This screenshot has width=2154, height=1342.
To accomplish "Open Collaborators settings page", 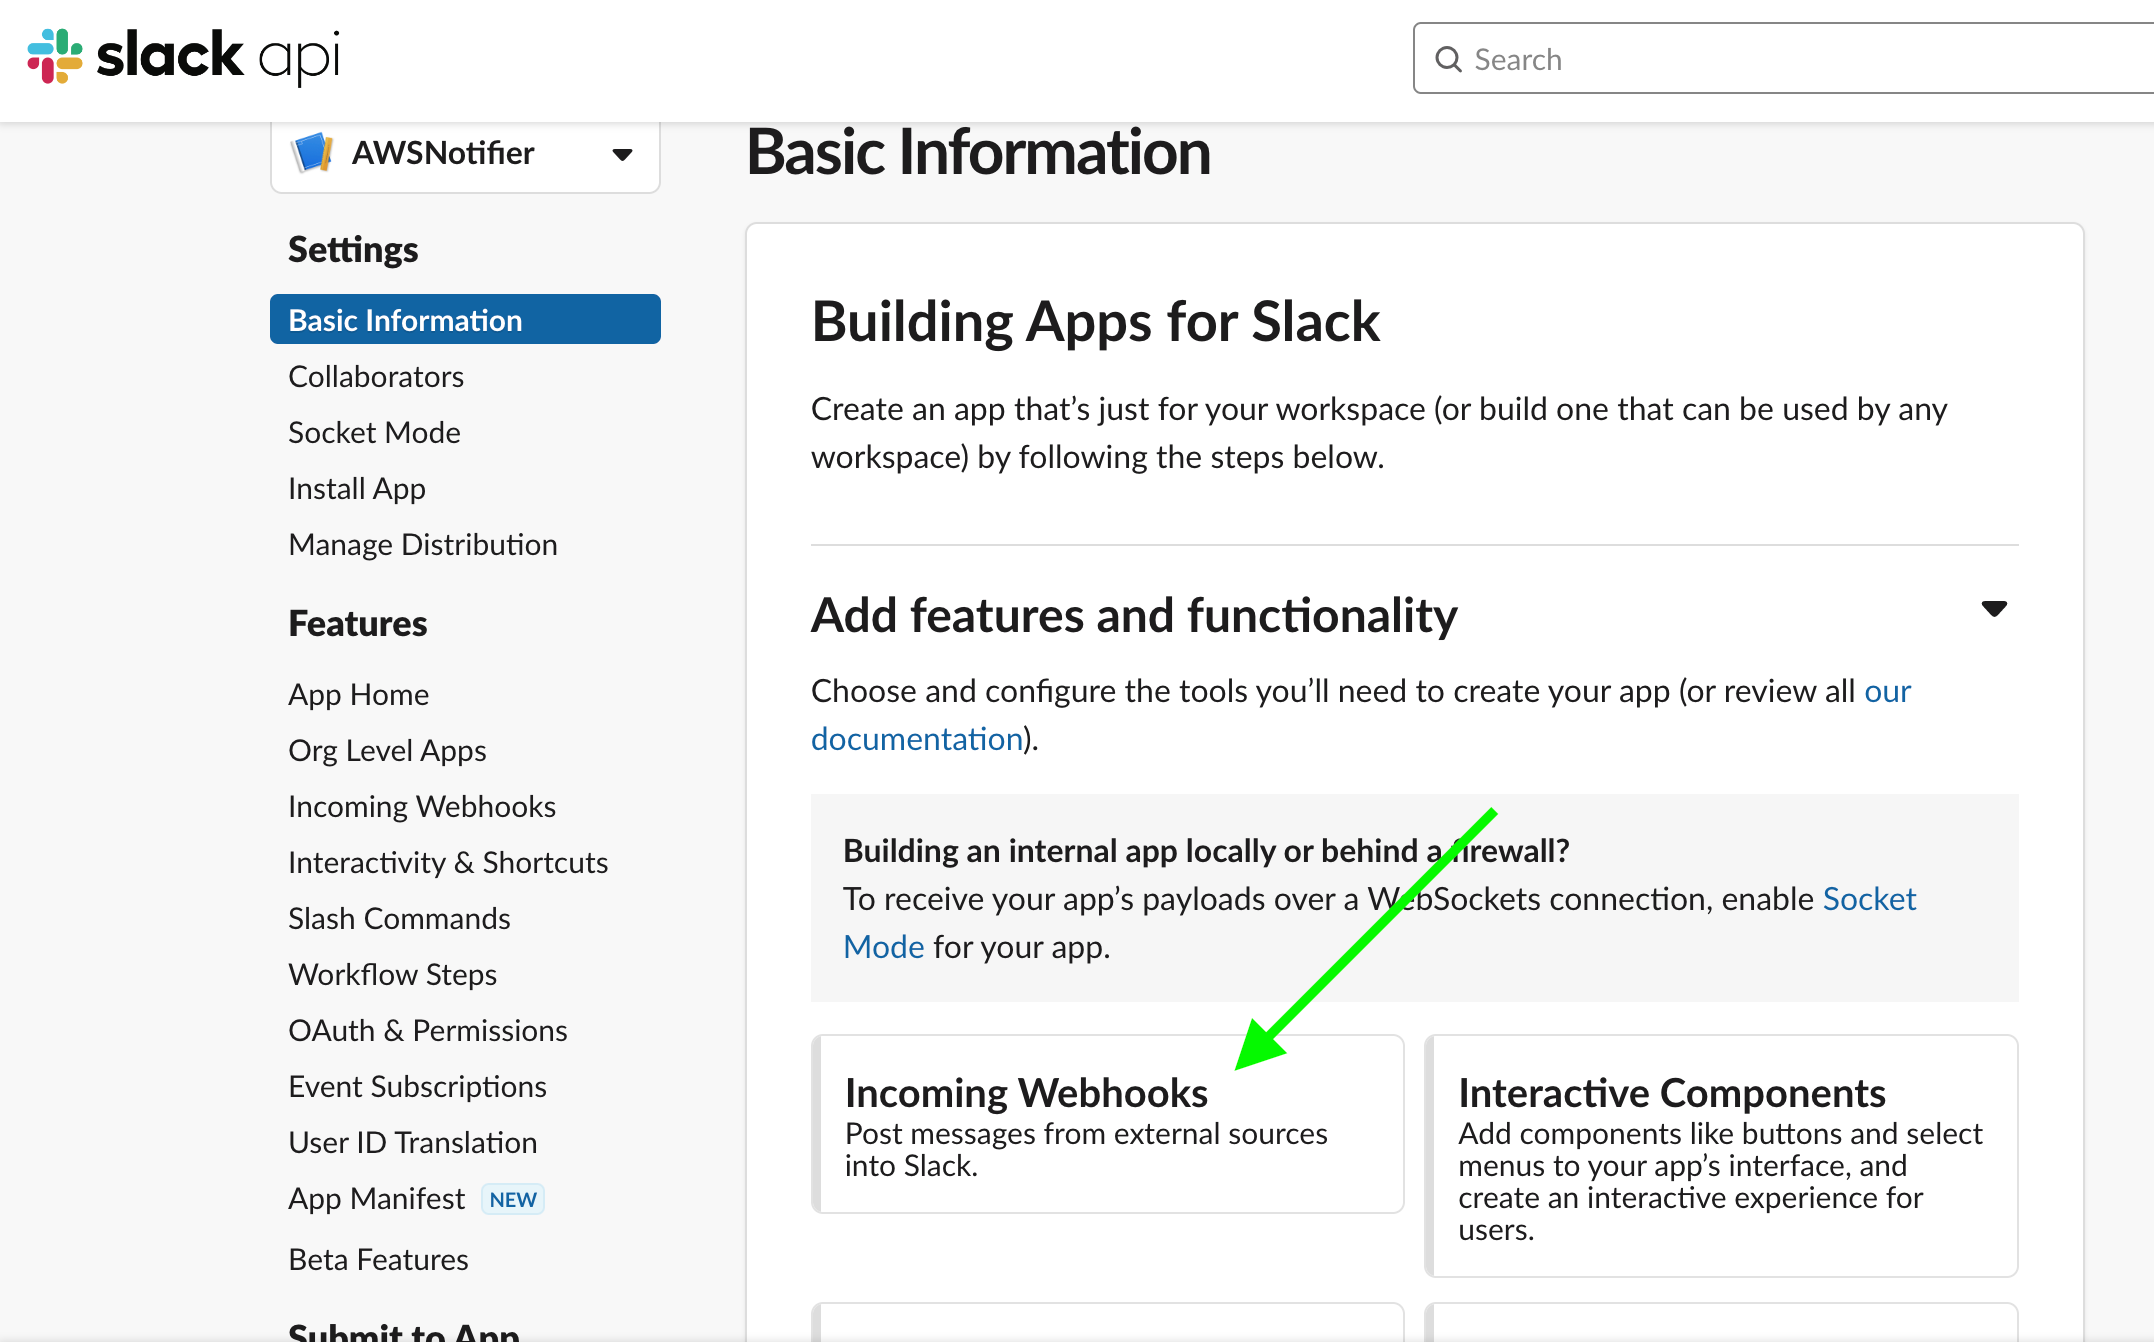I will pos(376,376).
